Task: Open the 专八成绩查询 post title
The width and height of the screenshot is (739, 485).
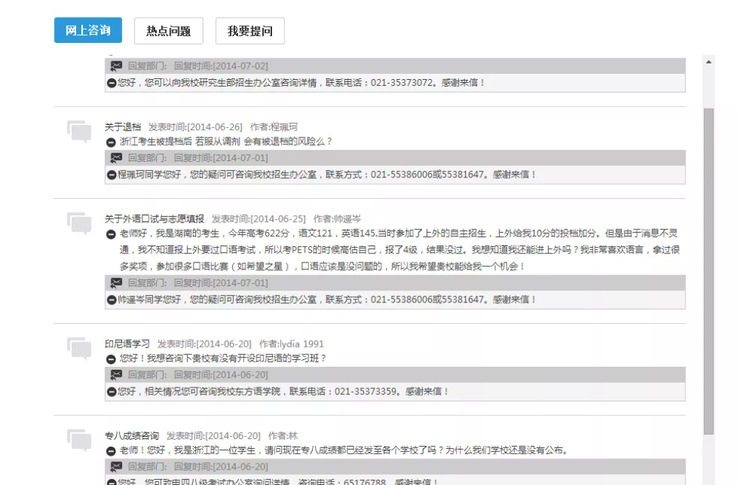Action: [131, 436]
